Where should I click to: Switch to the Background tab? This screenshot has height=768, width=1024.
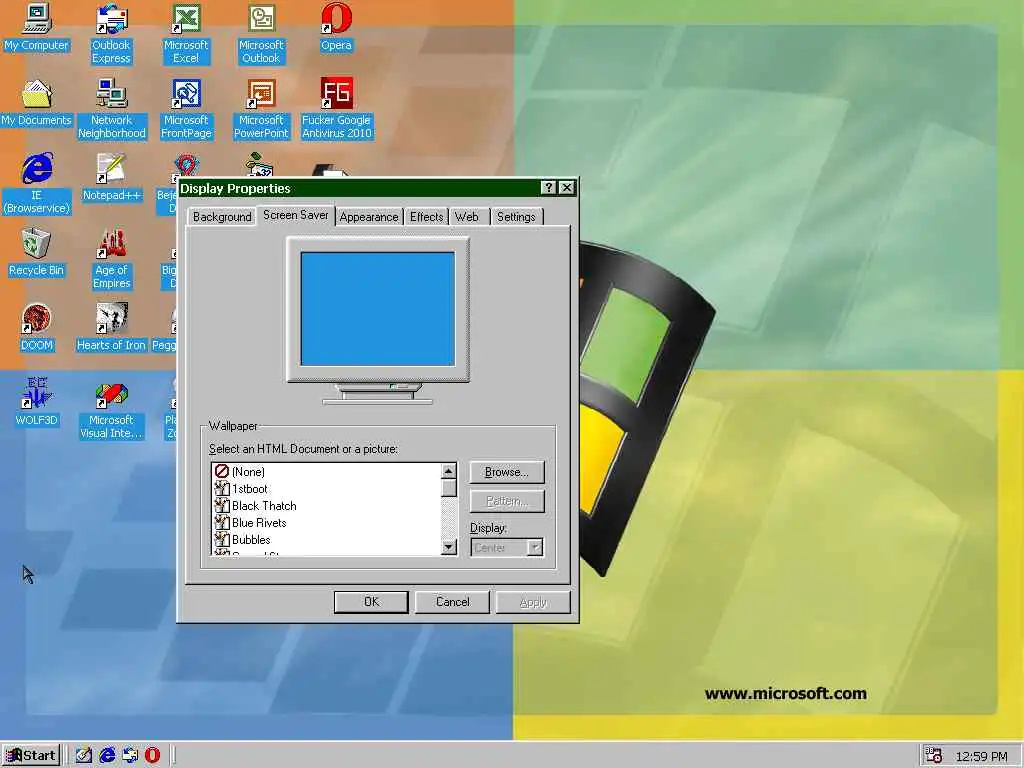[x=222, y=217]
